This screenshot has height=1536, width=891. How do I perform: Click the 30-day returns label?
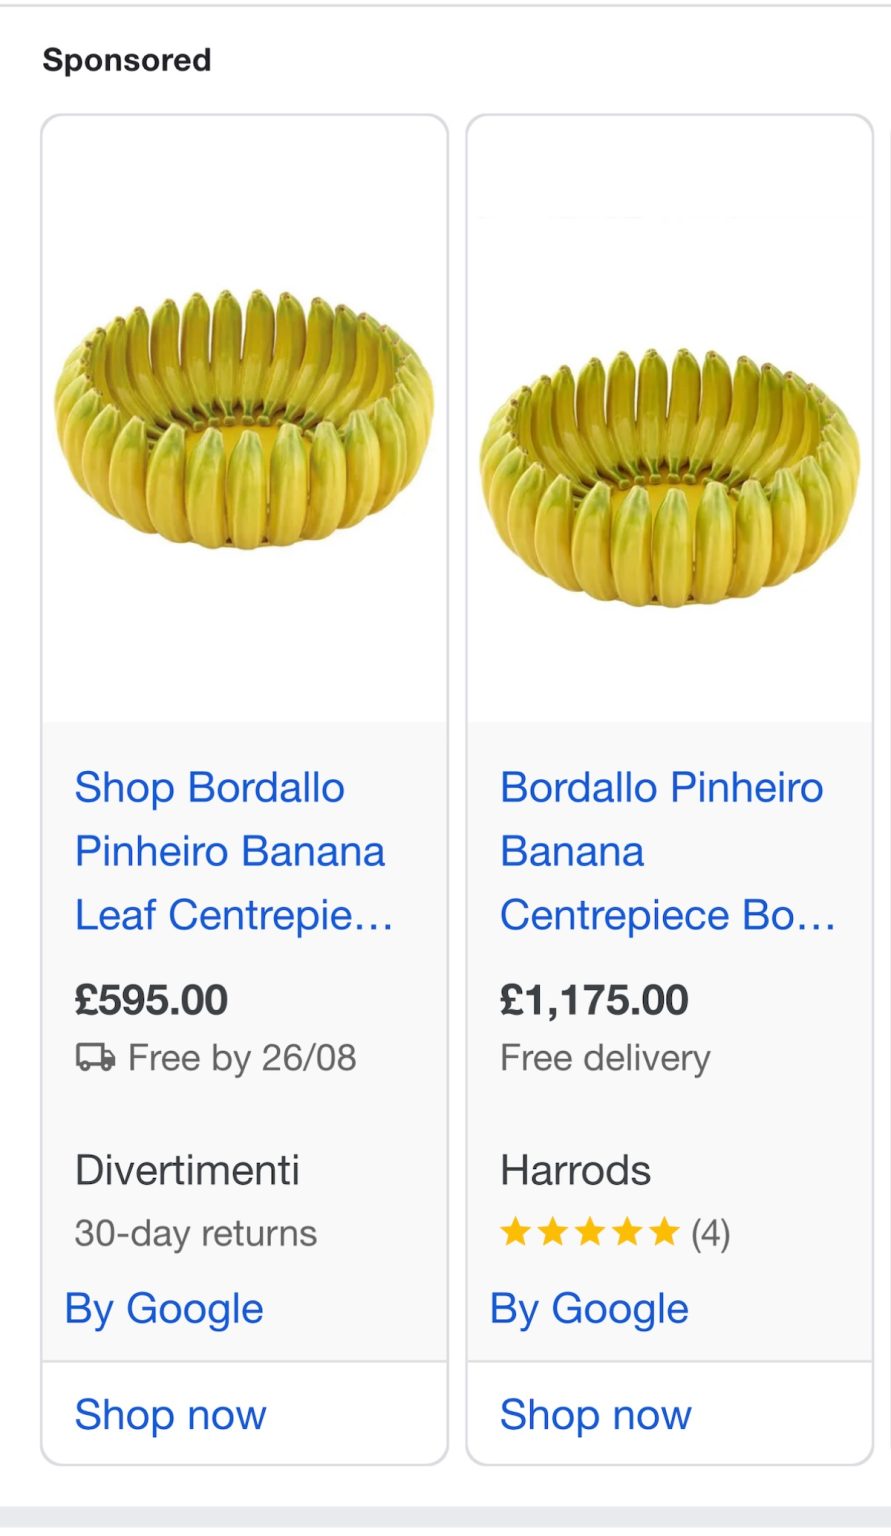[196, 1233]
